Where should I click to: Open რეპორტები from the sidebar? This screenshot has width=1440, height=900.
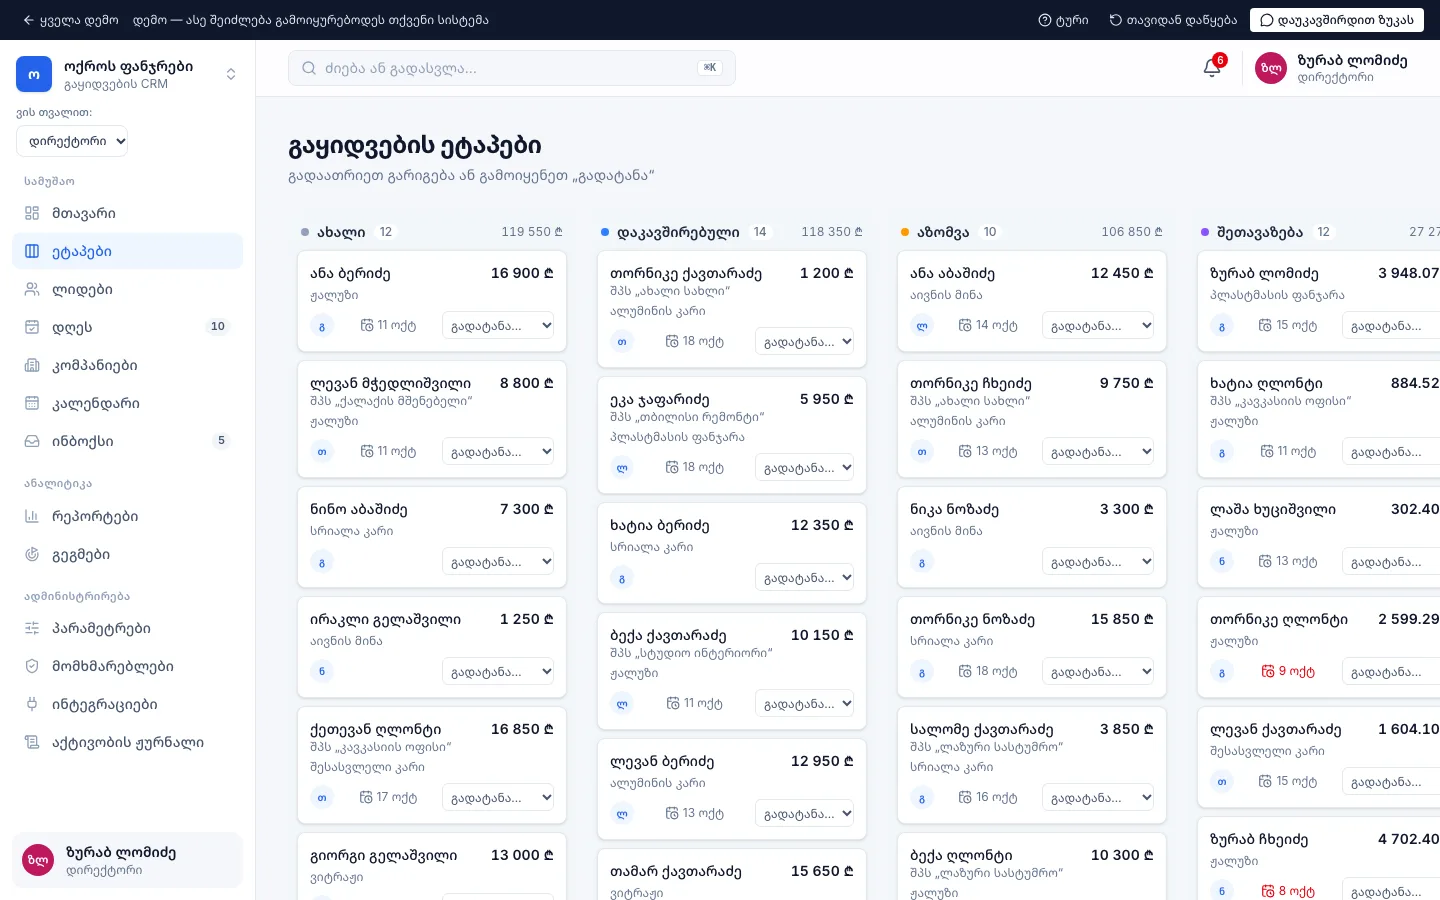(x=127, y=516)
